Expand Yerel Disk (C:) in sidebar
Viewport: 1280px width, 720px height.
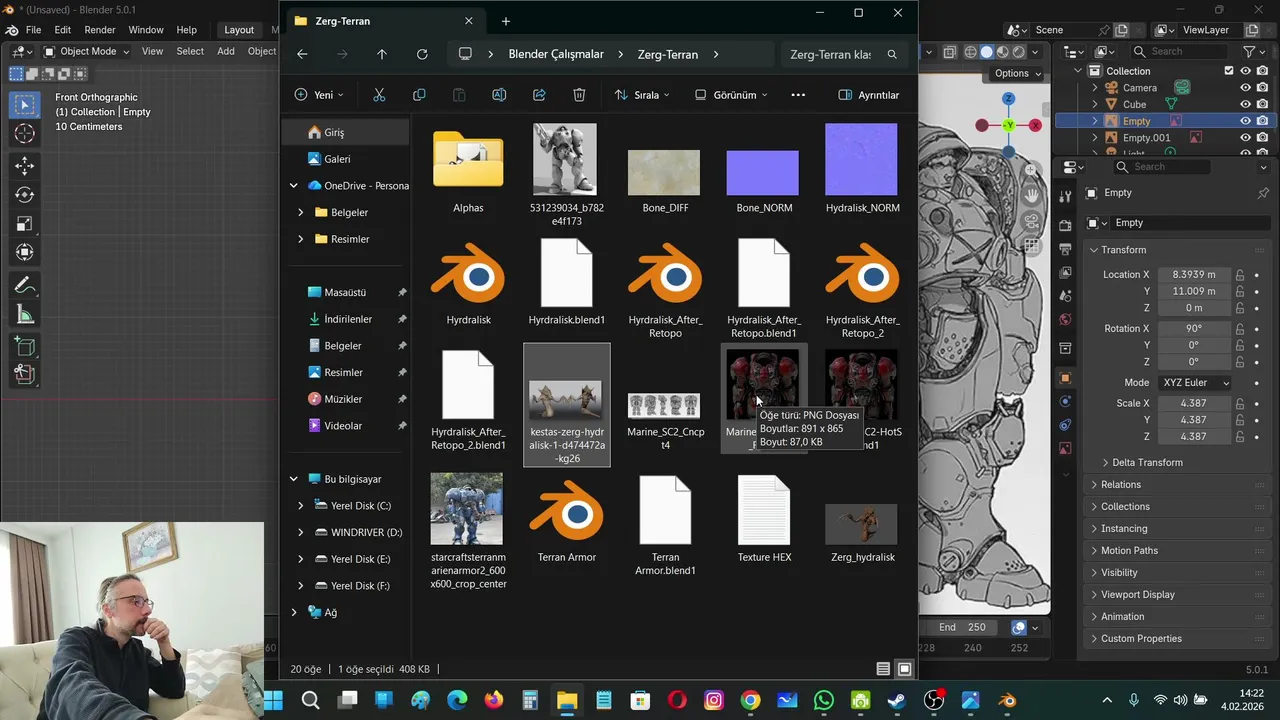[x=300, y=506]
